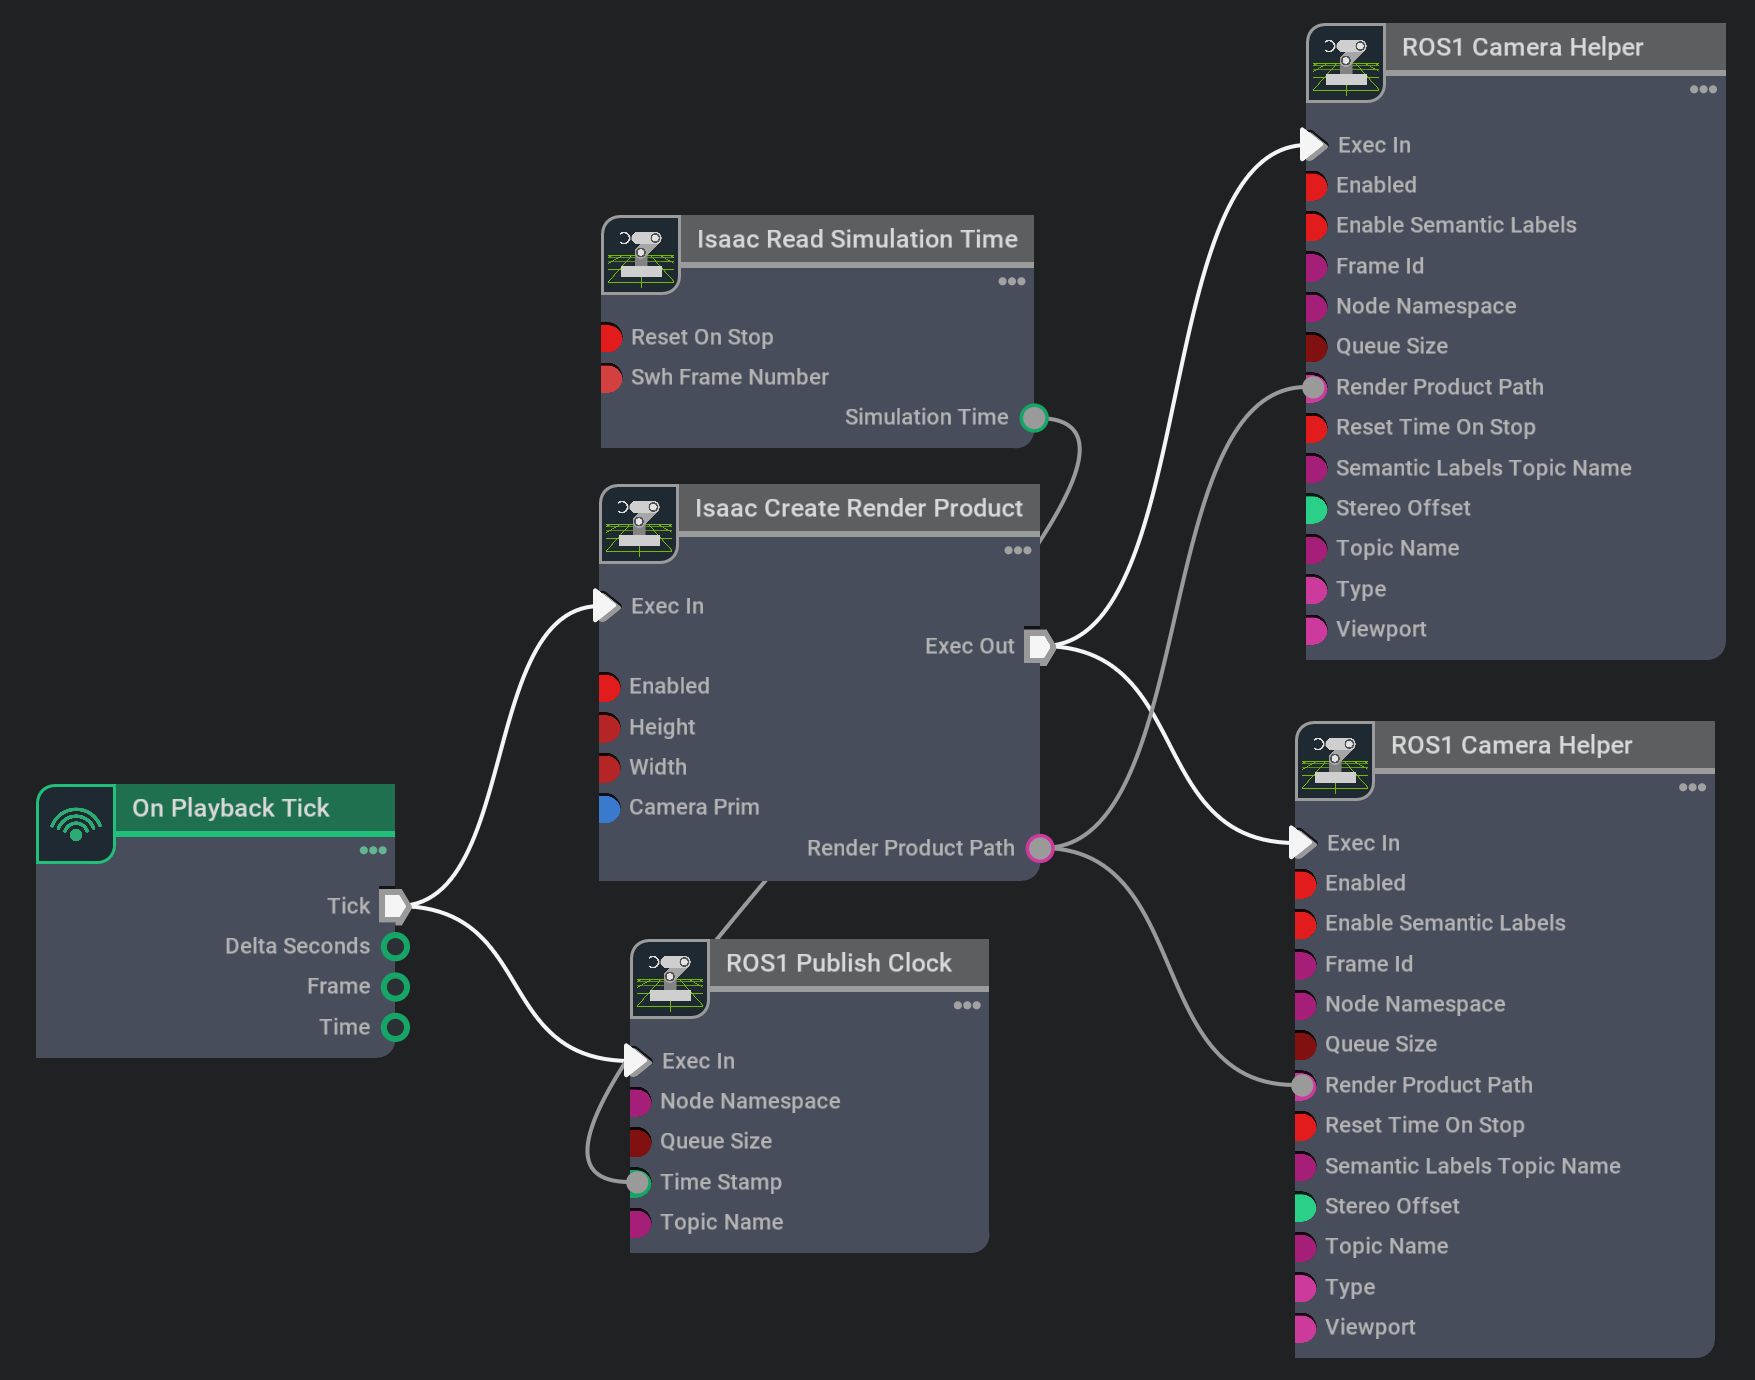This screenshot has height=1380, width=1755.
Task: Select the upper ROS1 Camera Helper title bar
Action: coord(1556,48)
